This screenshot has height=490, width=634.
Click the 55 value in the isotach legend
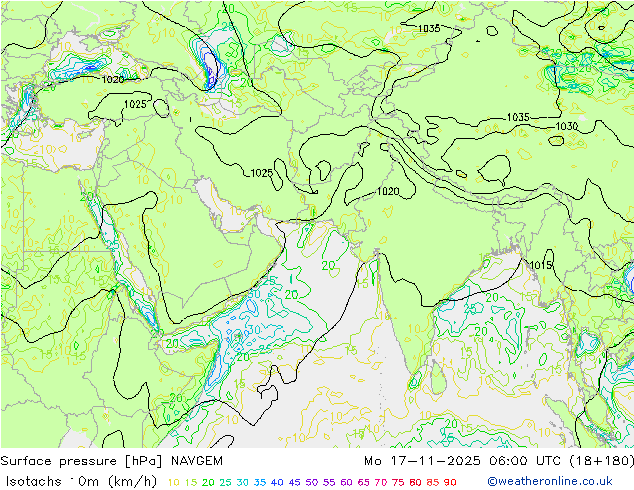pos(329,482)
